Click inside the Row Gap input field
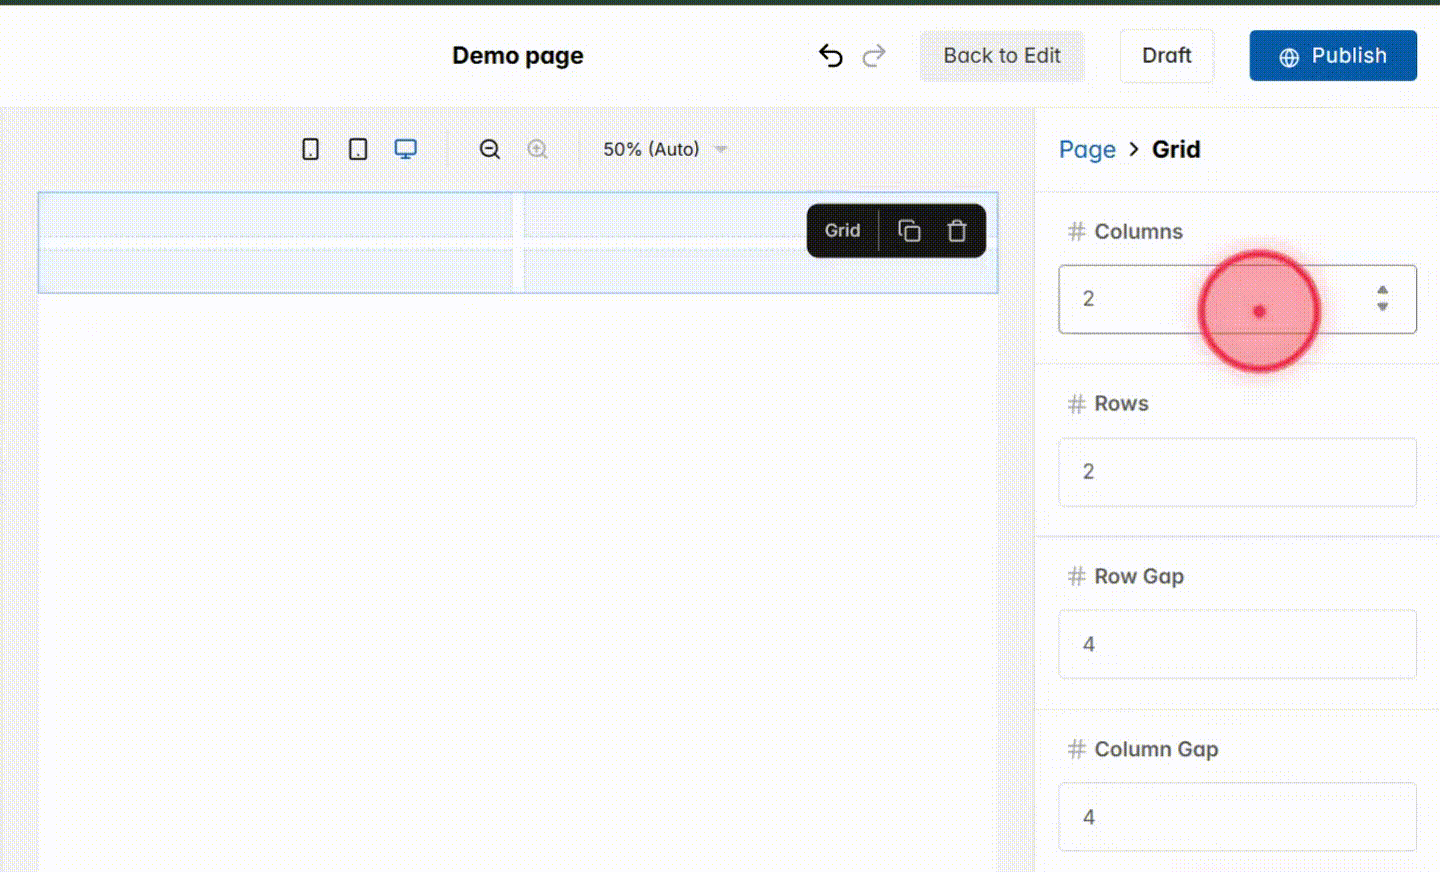 1237,644
